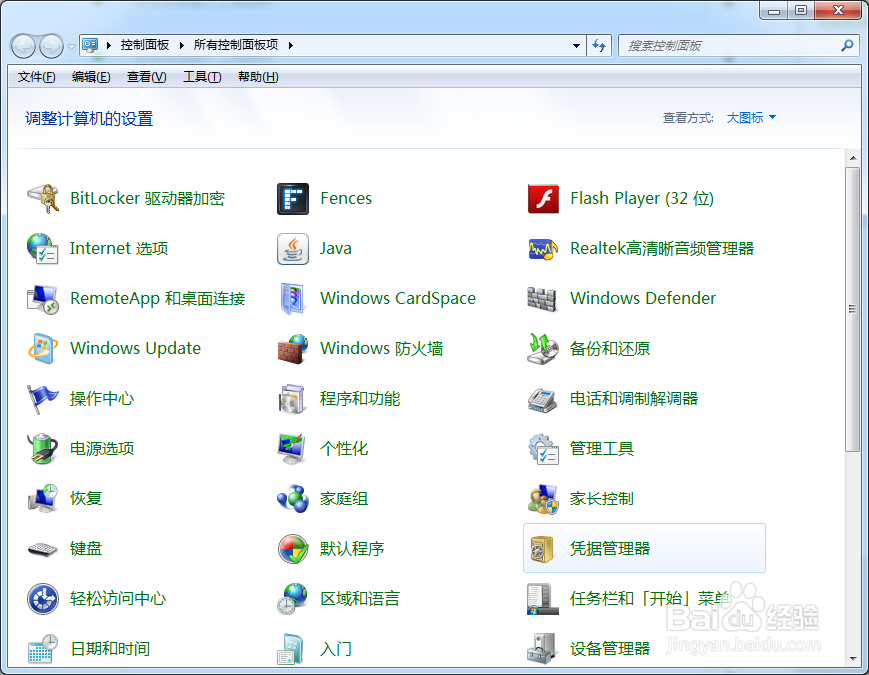Open the 编辑(E) menu
Viewport: 869px width, 675px height.
91,77
